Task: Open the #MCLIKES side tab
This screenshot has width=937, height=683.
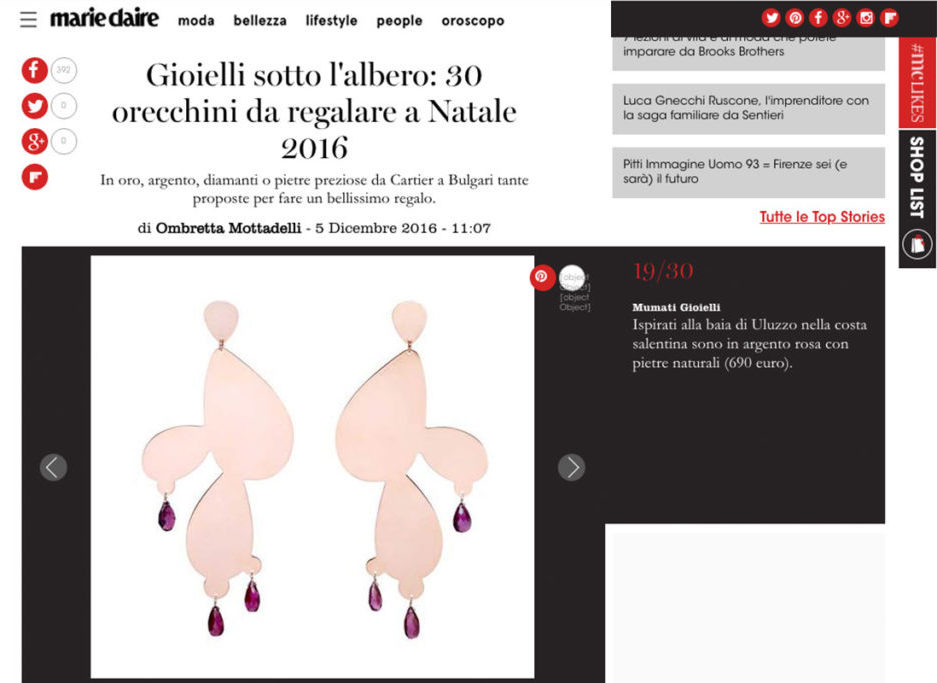Action: (917, 82)
